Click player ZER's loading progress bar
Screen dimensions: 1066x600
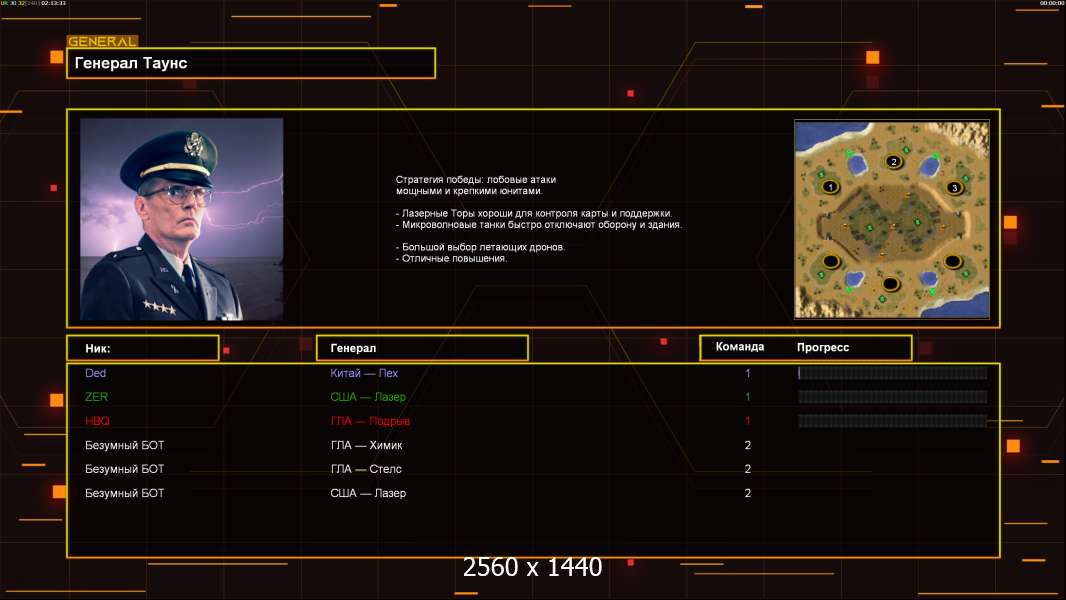892,397
